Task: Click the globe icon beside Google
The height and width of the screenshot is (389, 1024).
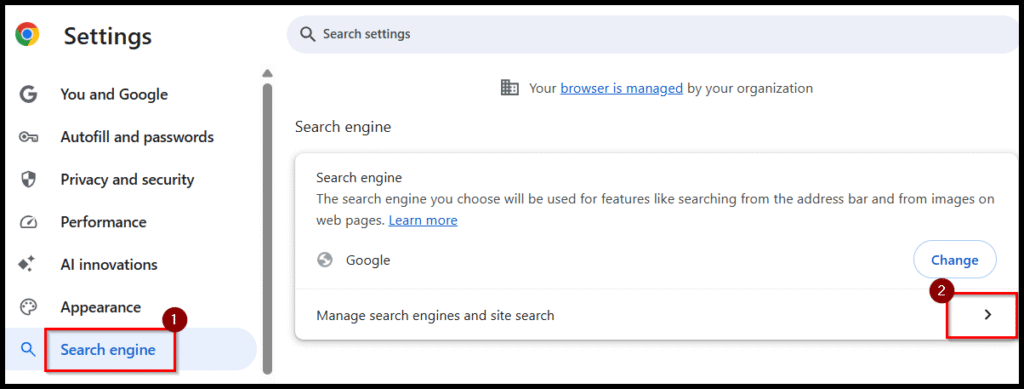Action: click(325, 260)
